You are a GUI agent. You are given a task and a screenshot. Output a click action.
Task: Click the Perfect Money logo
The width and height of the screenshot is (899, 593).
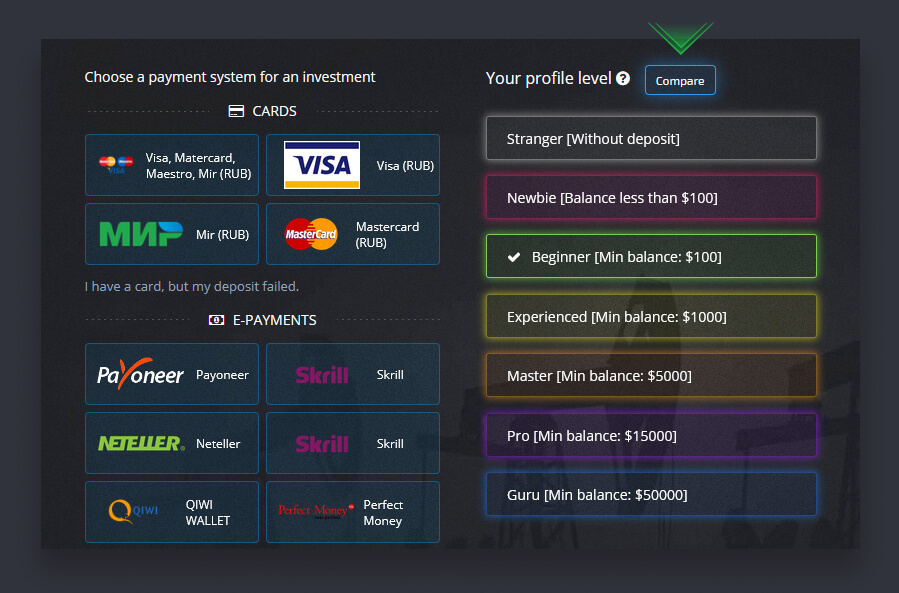click(315, 512)
